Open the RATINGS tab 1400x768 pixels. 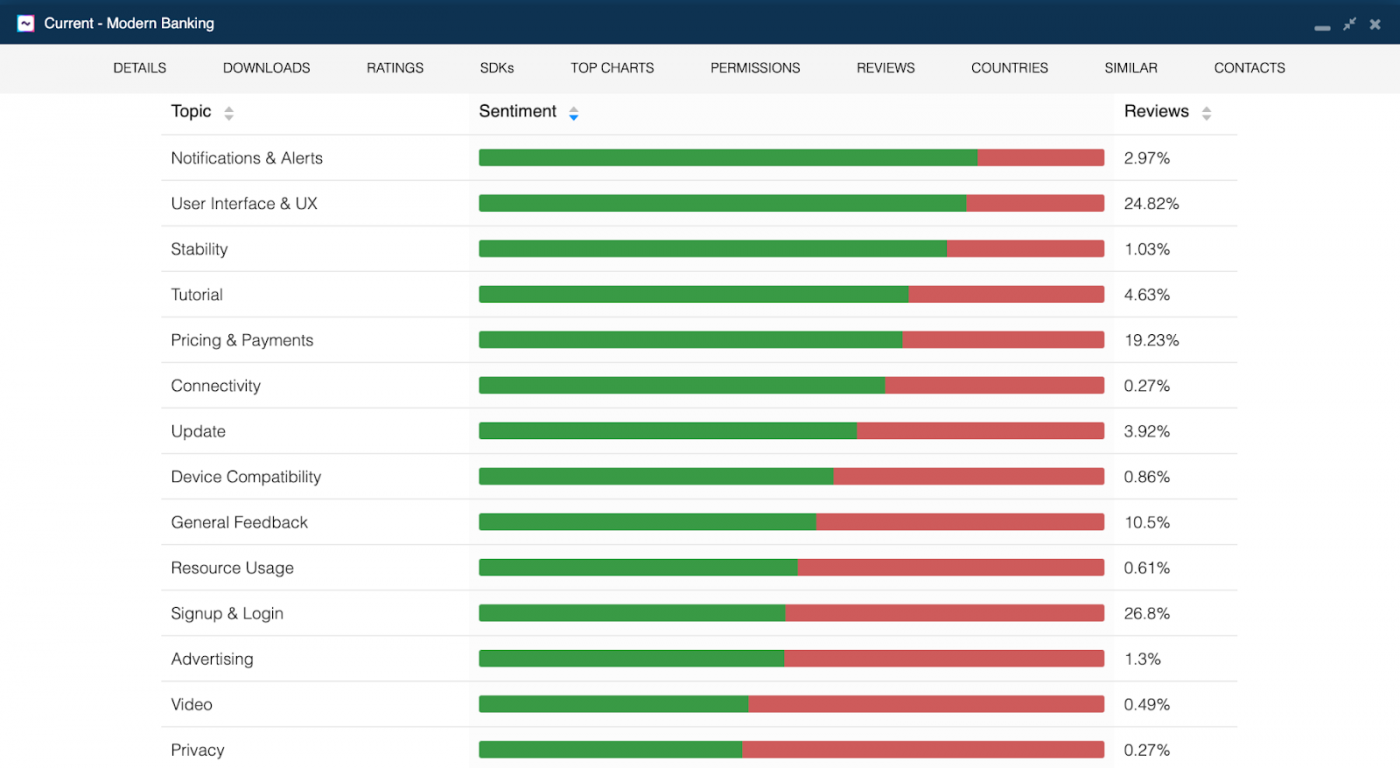(395, 67)
